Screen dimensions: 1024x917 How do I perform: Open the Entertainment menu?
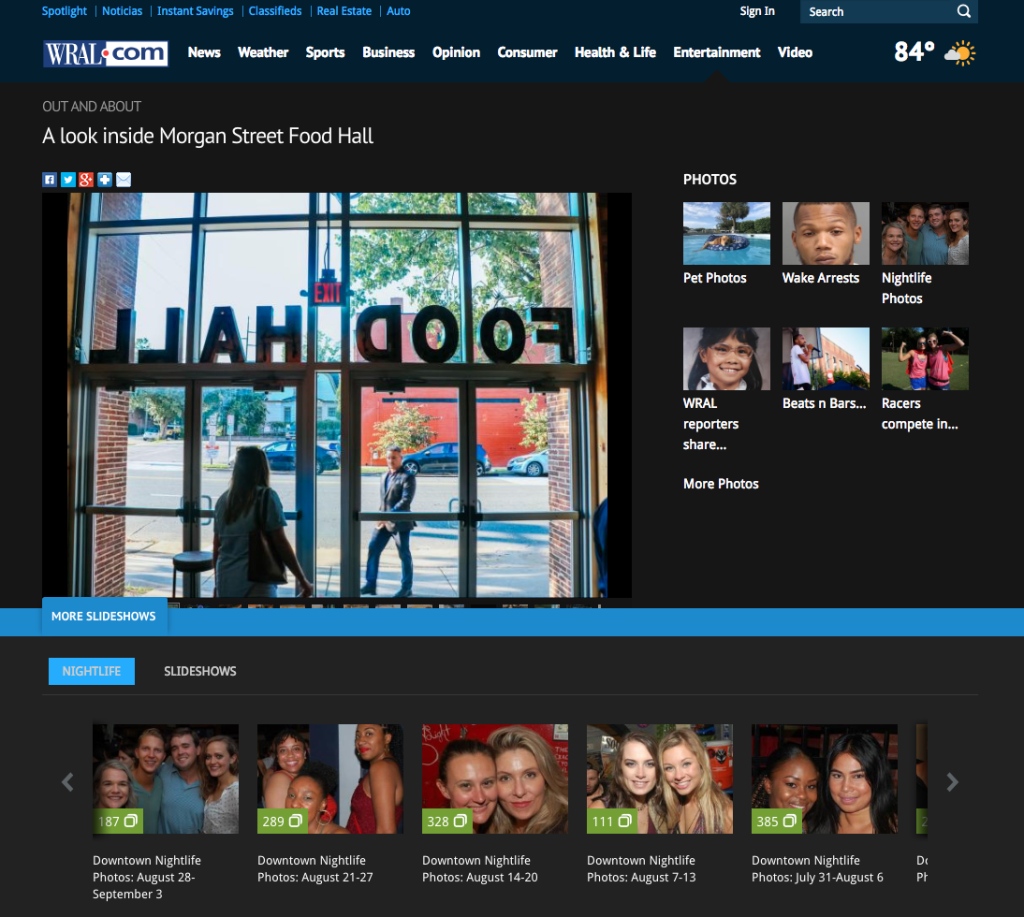[717, 52]
